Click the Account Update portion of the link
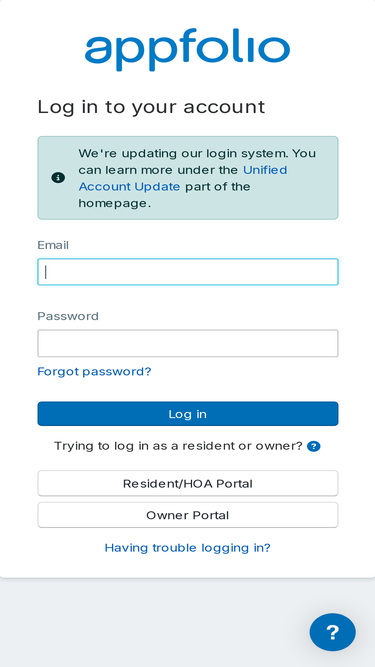The height and width of the screenshot is (667, 375). (x=129, y=187)
